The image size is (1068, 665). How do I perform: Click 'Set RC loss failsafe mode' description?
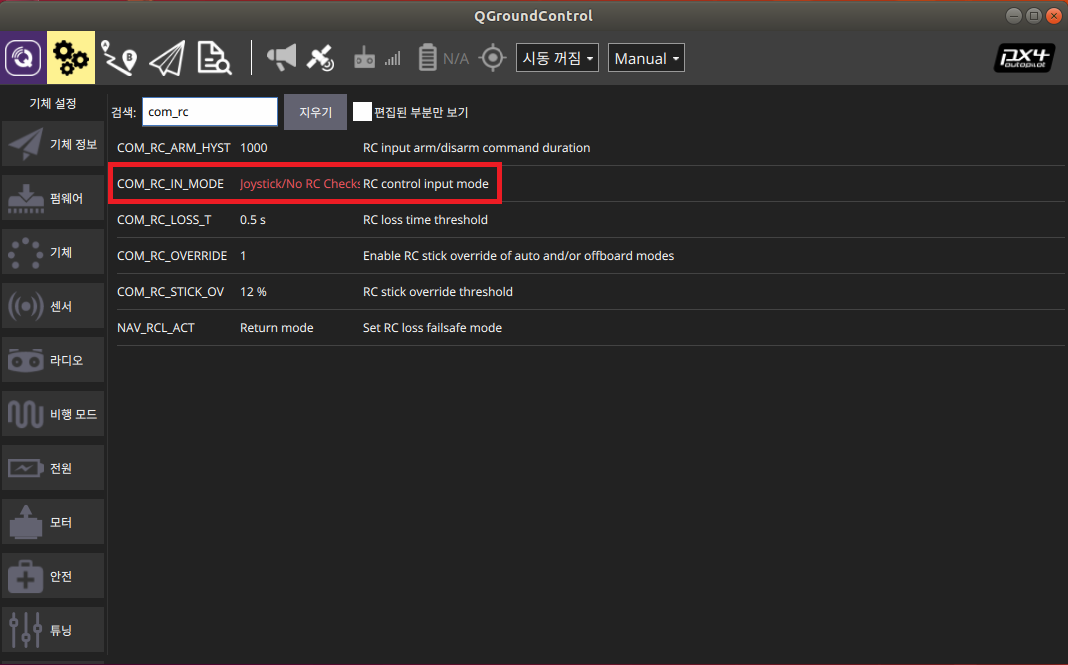tap(433, 328)
